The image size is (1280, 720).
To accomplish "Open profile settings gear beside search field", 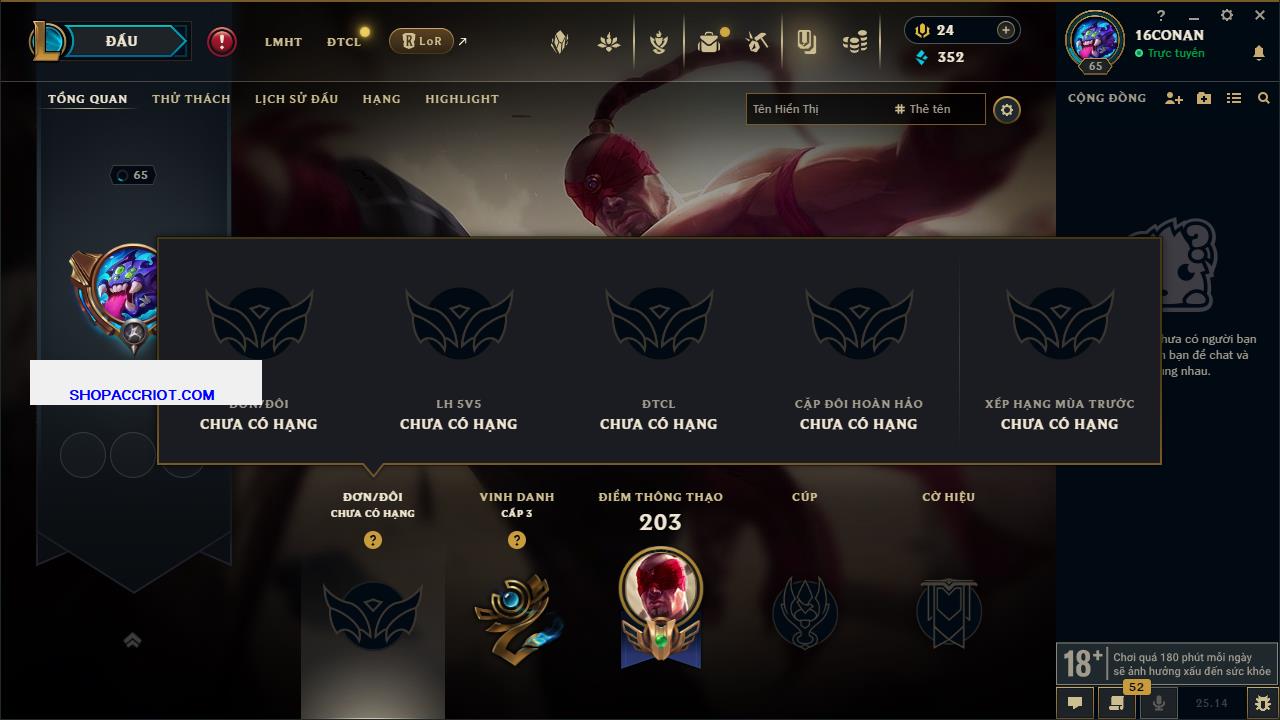I will tap(1007, 110).
